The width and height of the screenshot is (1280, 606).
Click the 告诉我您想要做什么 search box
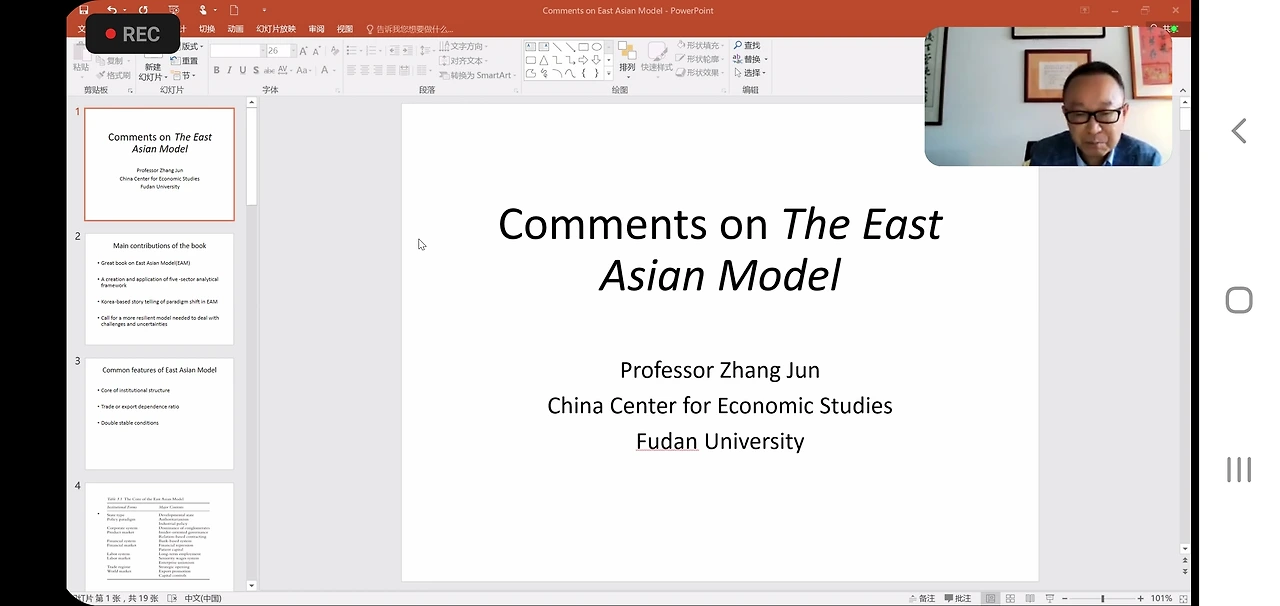click(410, 29)
